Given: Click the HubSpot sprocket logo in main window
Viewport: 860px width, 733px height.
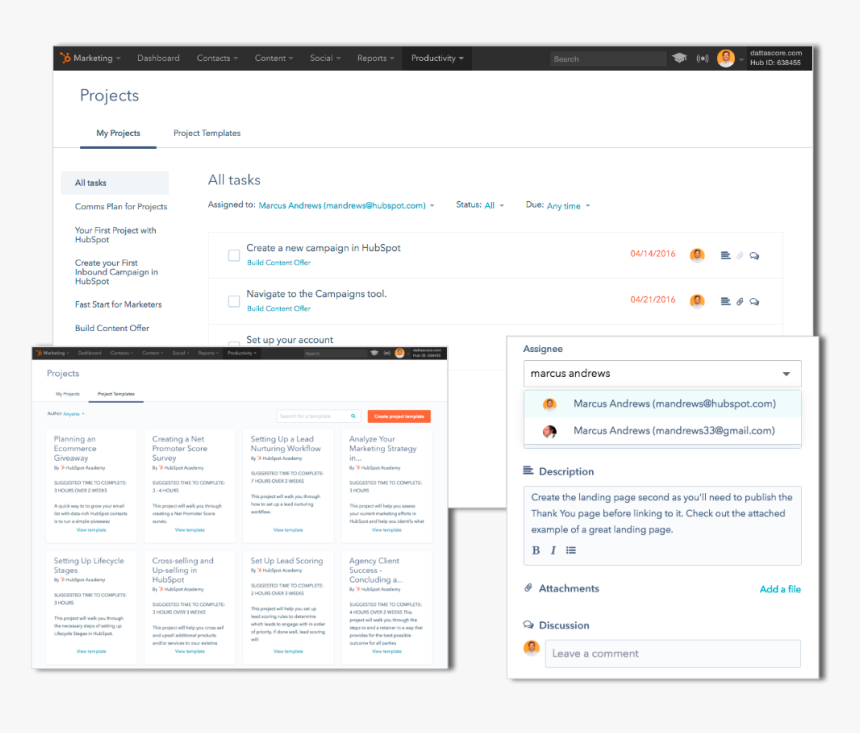Looking at the screenshot, I should [65, 58].
